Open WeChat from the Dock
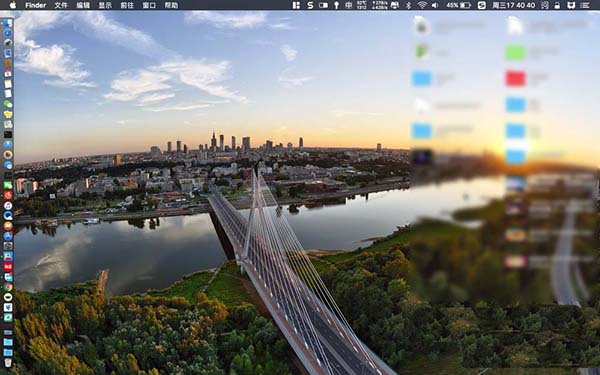 point(8,104)
